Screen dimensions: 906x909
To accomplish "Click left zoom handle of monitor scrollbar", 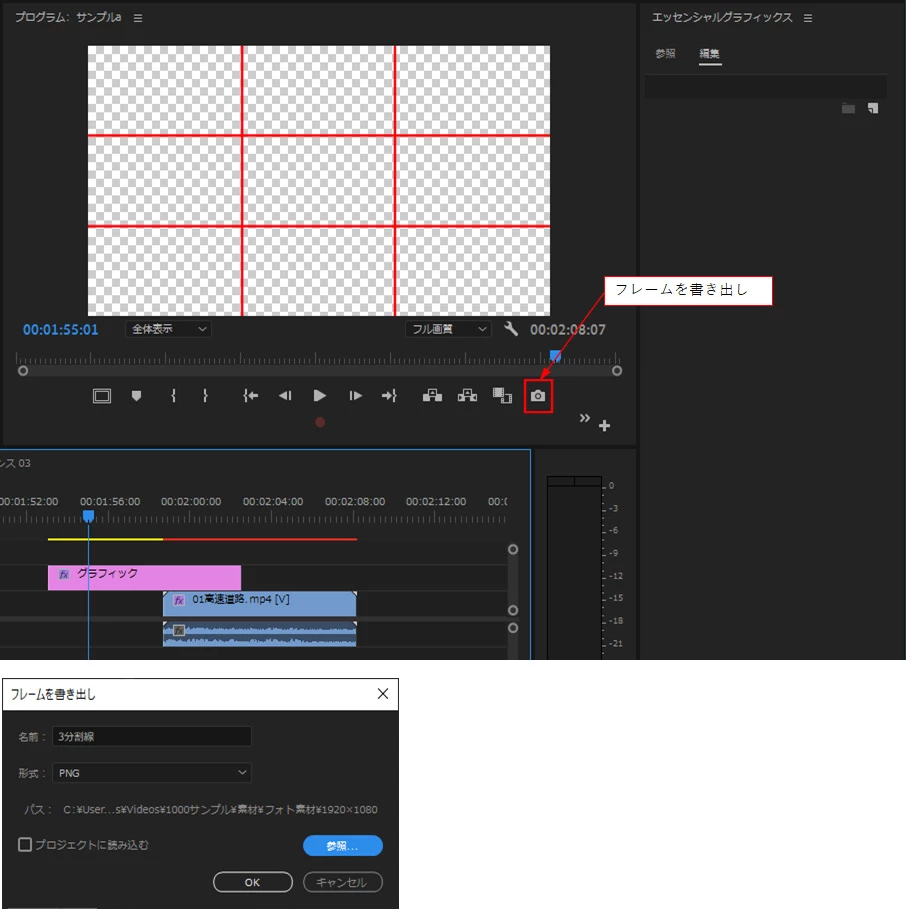I will click(23, 370).
